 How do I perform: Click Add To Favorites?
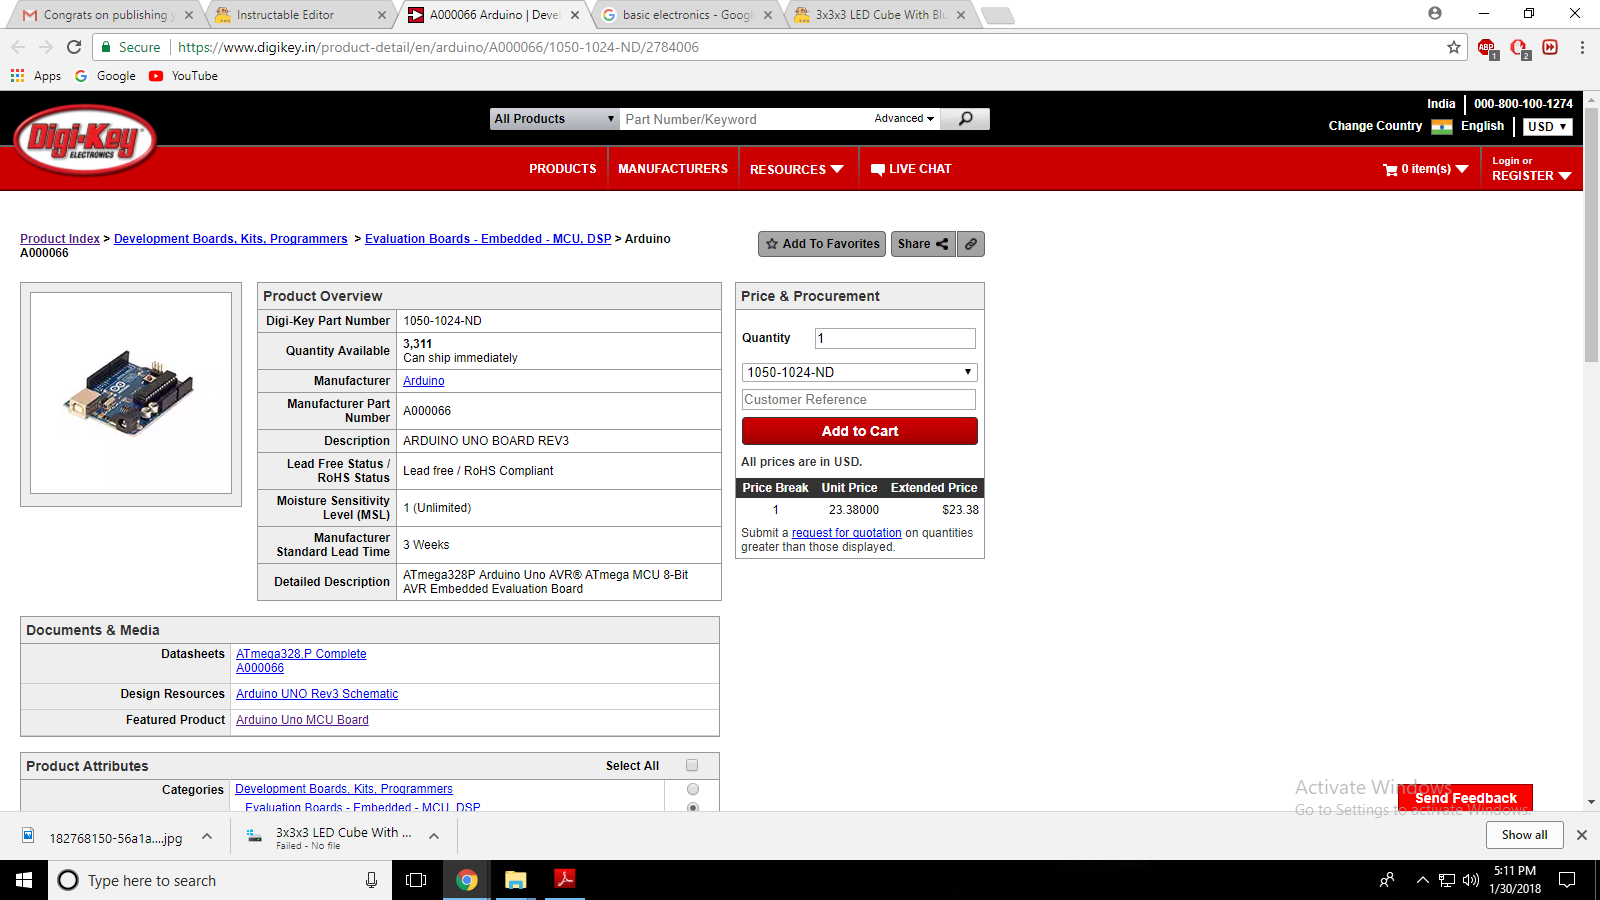coord(822,244)
